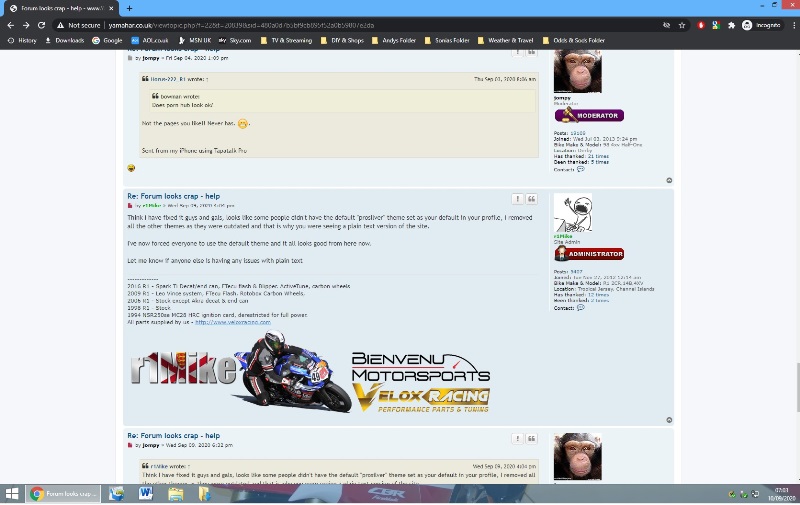View r1Mike's has thanked 12 times

(x=598, y=295)
